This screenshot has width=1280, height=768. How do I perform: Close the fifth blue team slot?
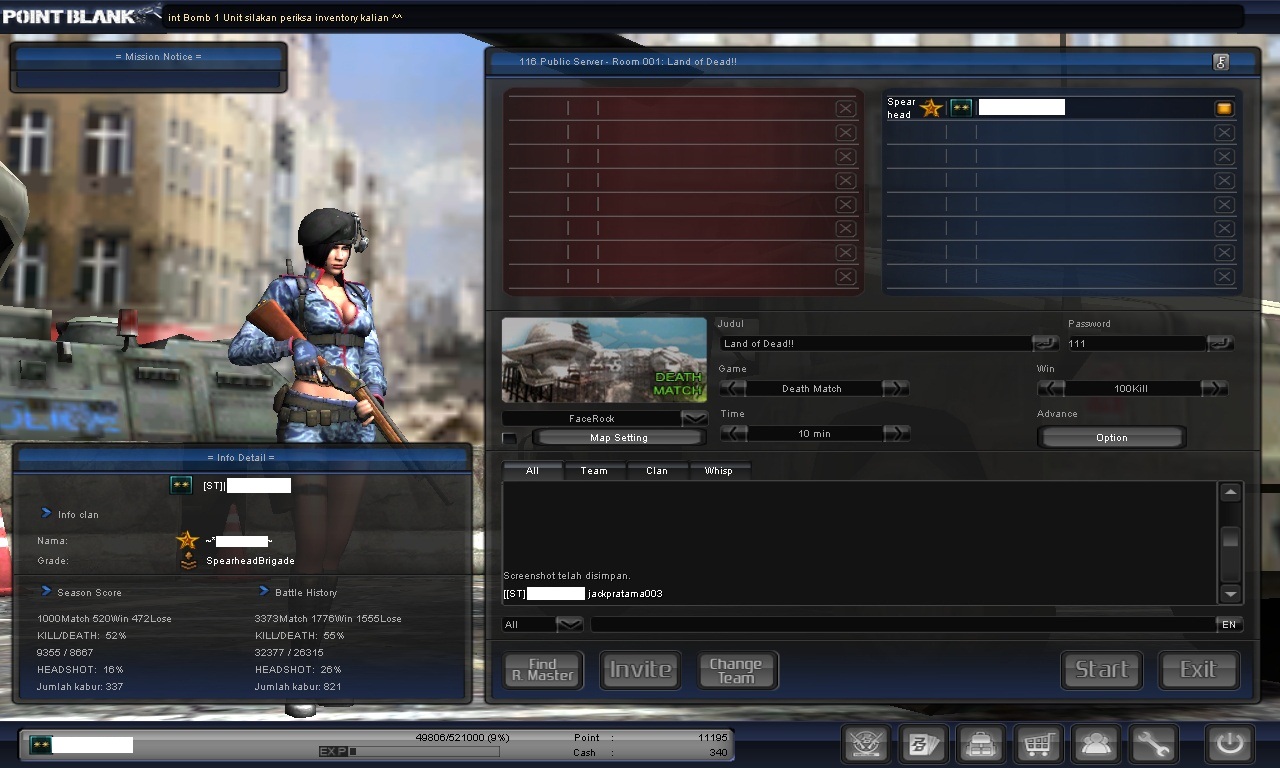pyautogui.click(x=1224, y=204)
